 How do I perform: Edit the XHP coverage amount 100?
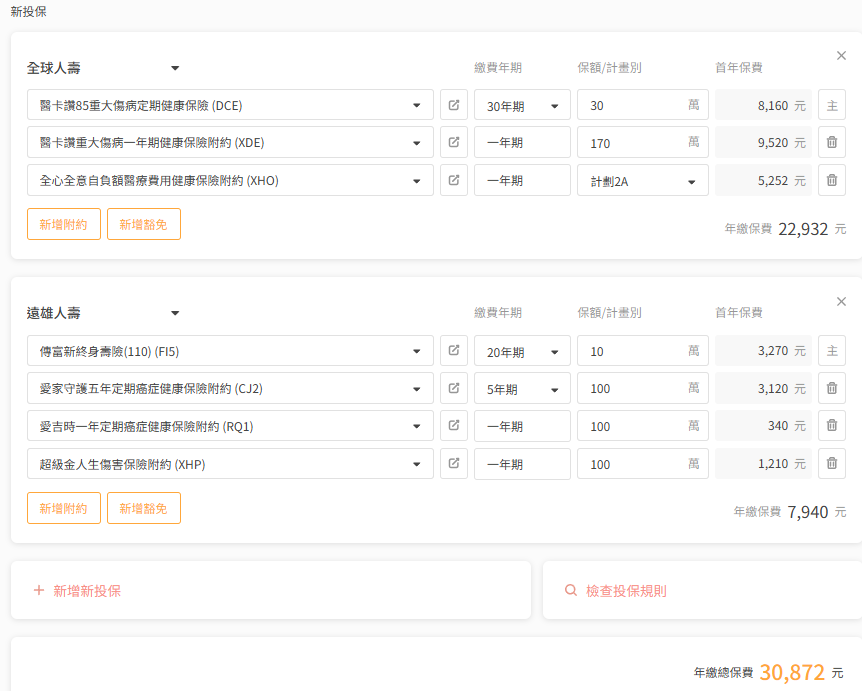(x=643, y=463)
